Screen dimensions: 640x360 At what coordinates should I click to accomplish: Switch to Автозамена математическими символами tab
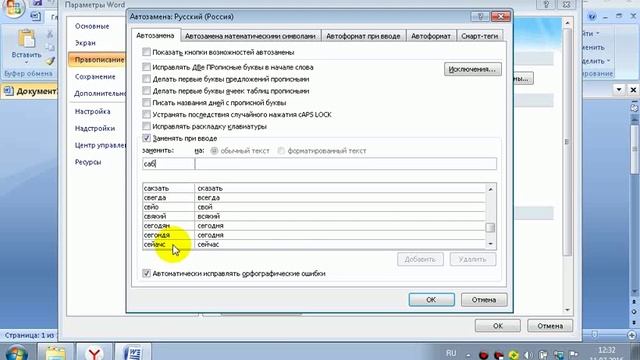coord(250,36)
